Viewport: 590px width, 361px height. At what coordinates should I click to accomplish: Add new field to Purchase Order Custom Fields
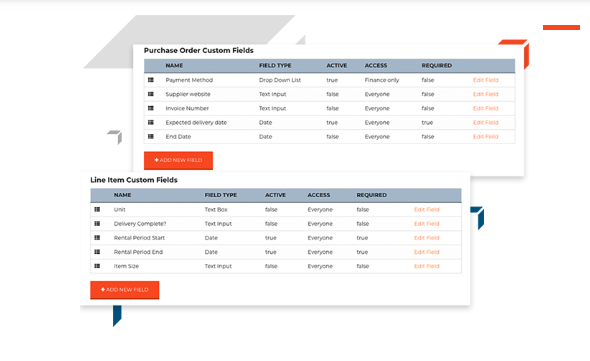178,160
